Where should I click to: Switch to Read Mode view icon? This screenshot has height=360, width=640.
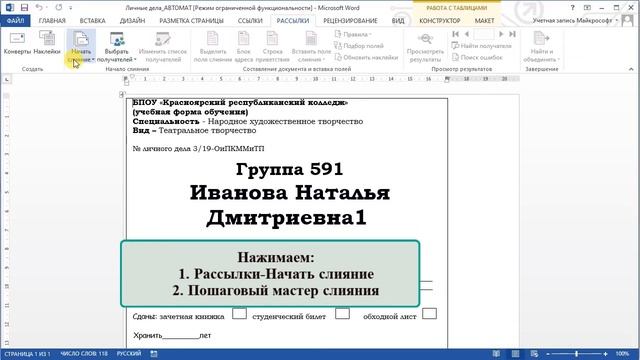pos(496,354)
